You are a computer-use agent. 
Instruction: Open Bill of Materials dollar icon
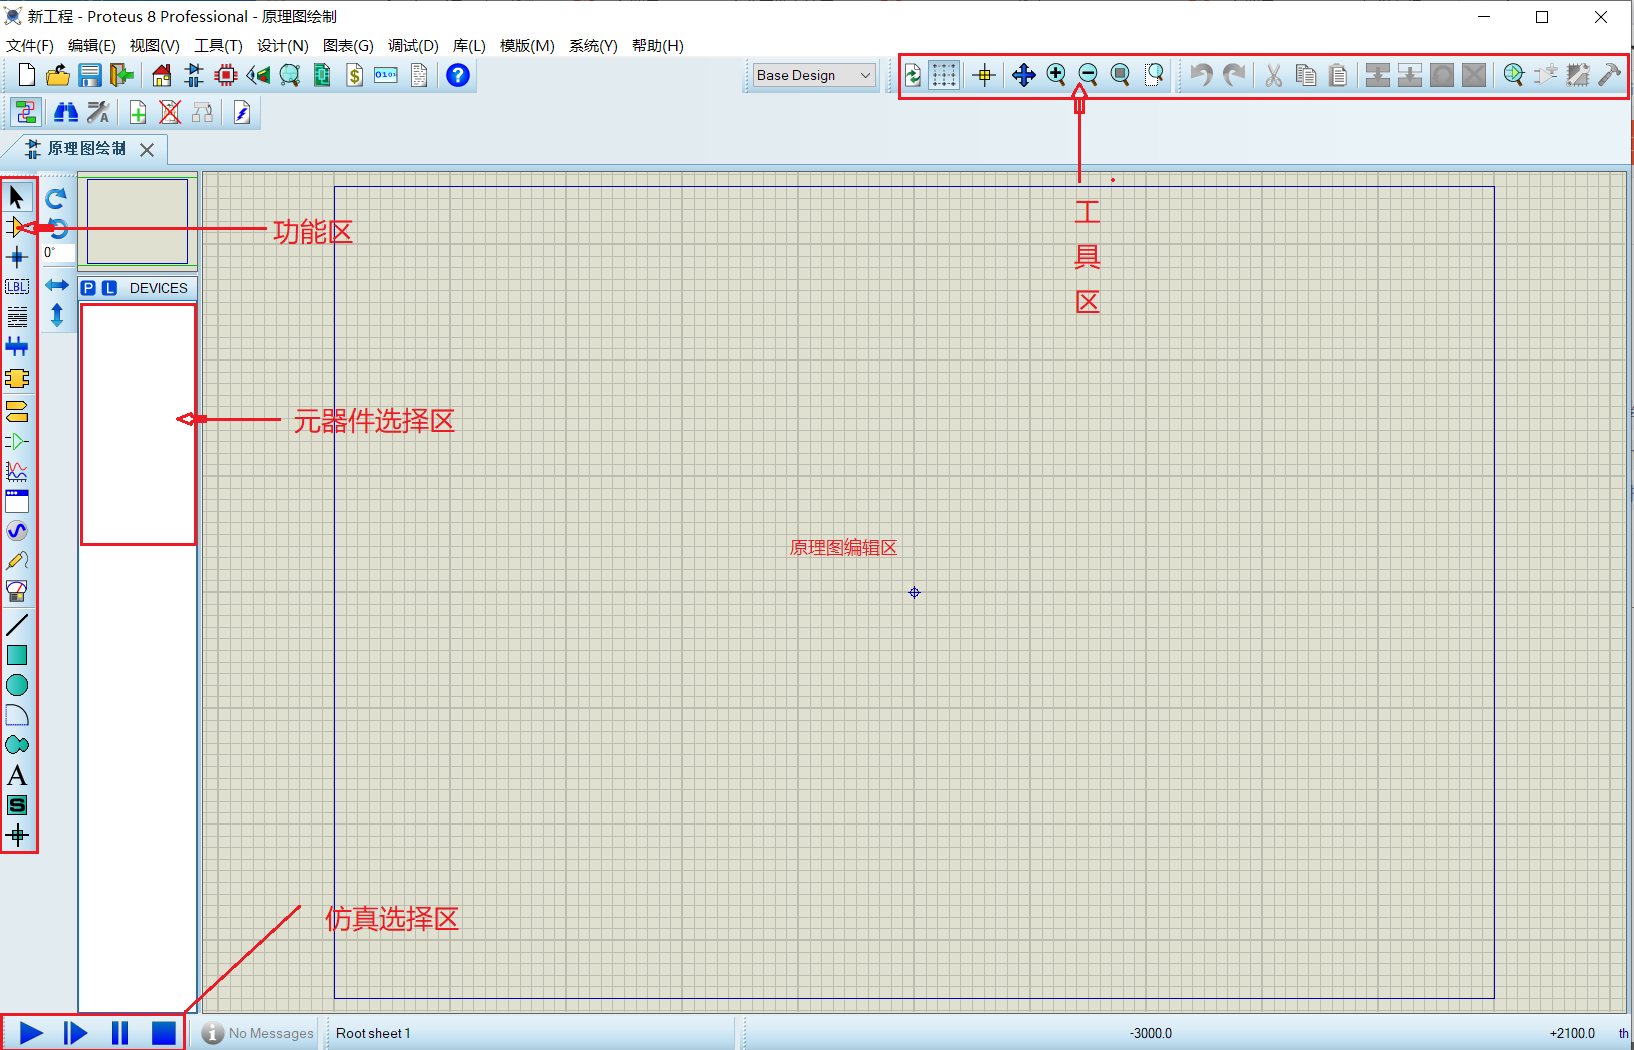tap(354, 75)
